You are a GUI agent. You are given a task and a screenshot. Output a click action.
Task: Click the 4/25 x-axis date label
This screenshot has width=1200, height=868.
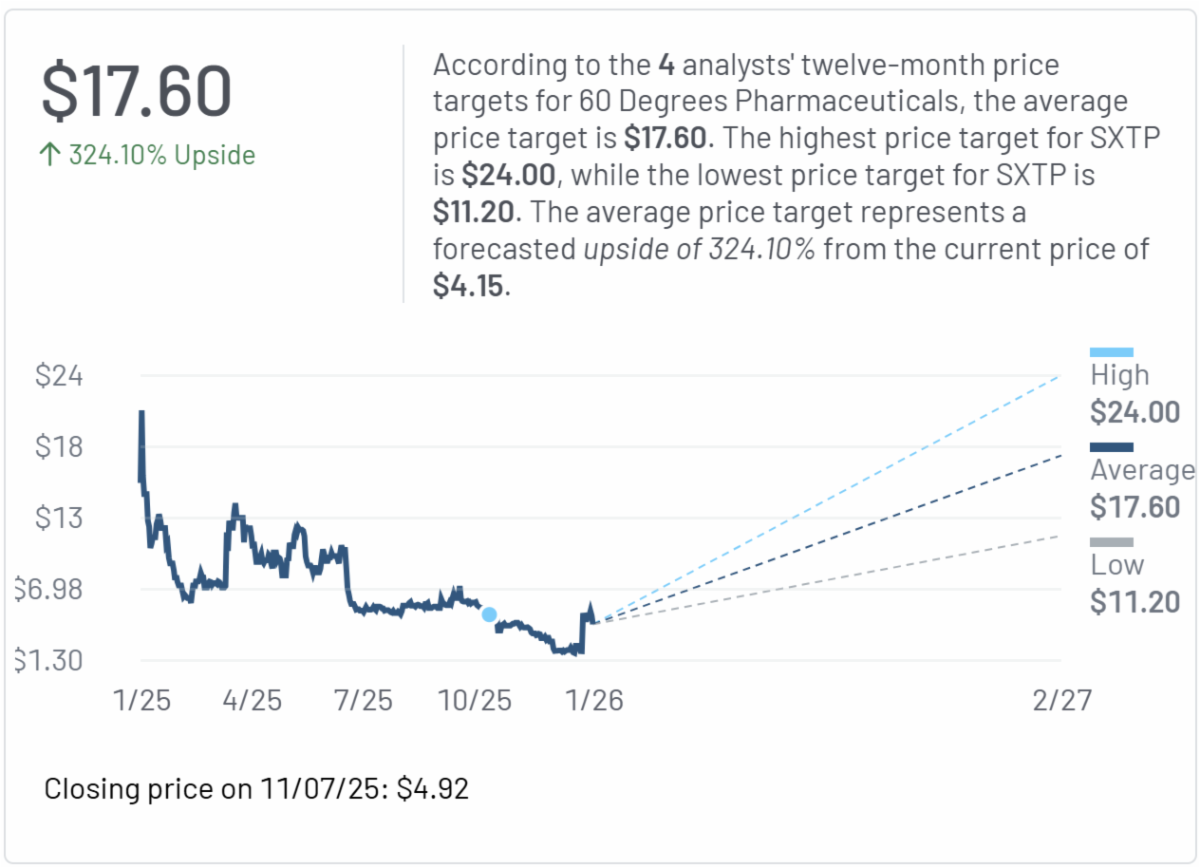tap(252, 700)
